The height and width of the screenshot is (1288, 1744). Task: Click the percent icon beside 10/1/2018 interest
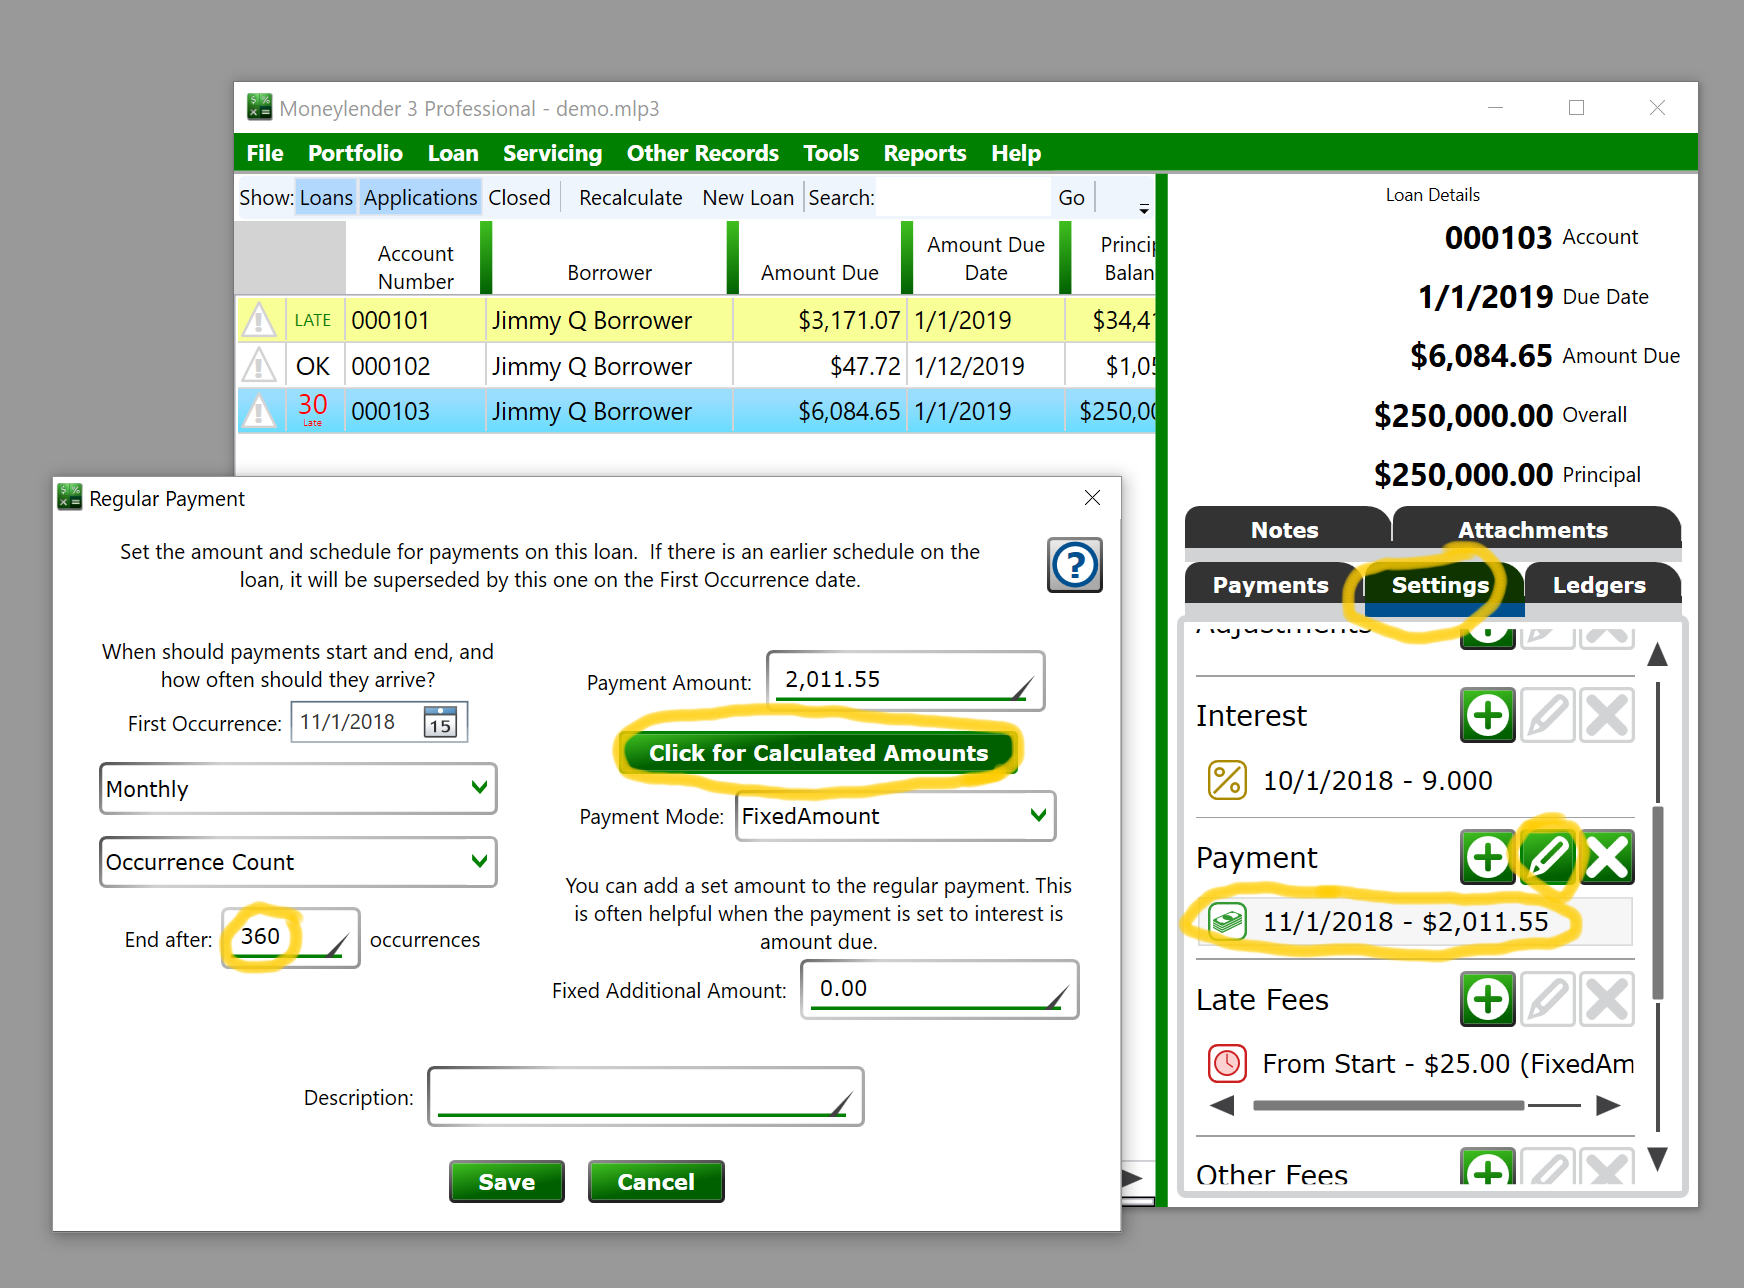pyautogui.click(x=1227, y=780)
